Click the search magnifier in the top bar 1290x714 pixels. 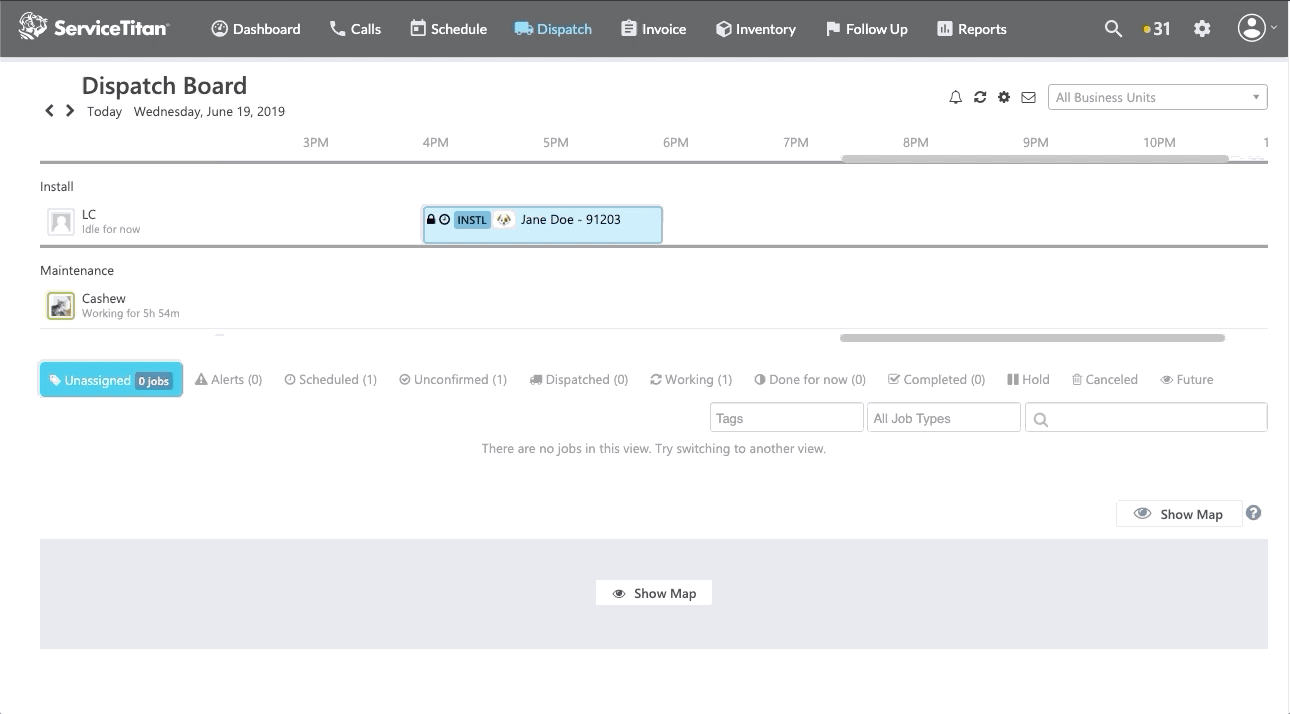point(1112,28)
